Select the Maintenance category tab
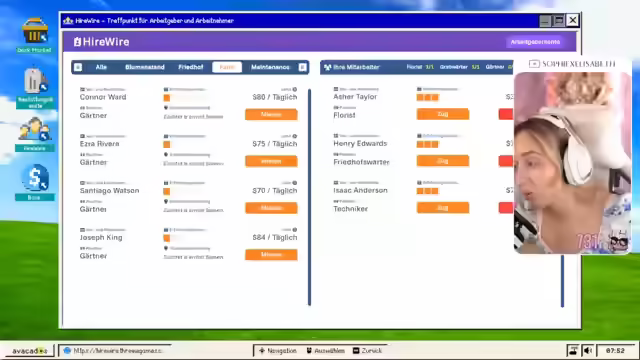Viewport: 640px width, 360px height. pyautogui.click(x=270, y=67)
